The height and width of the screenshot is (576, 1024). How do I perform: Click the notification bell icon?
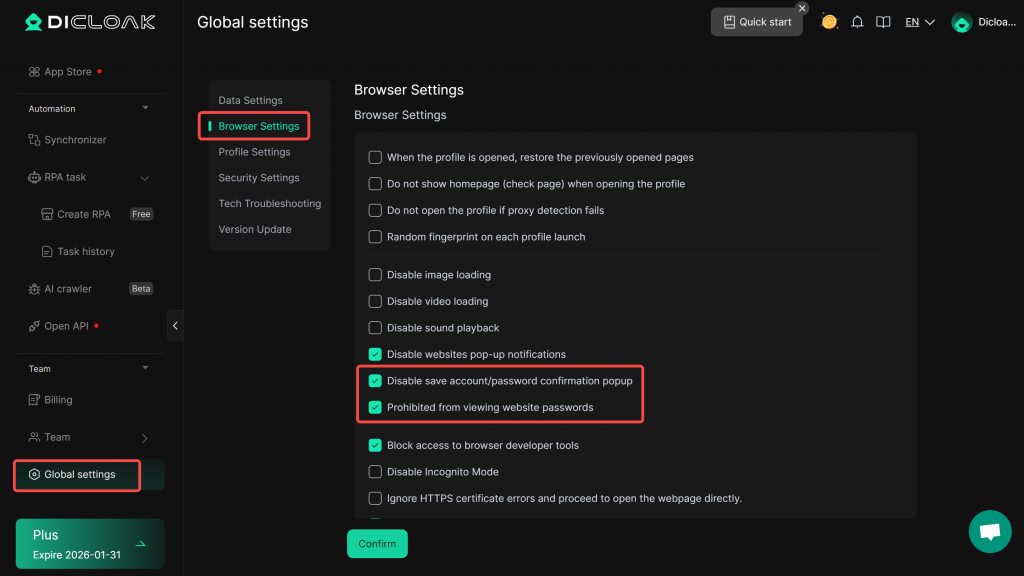tap(857, 22)
